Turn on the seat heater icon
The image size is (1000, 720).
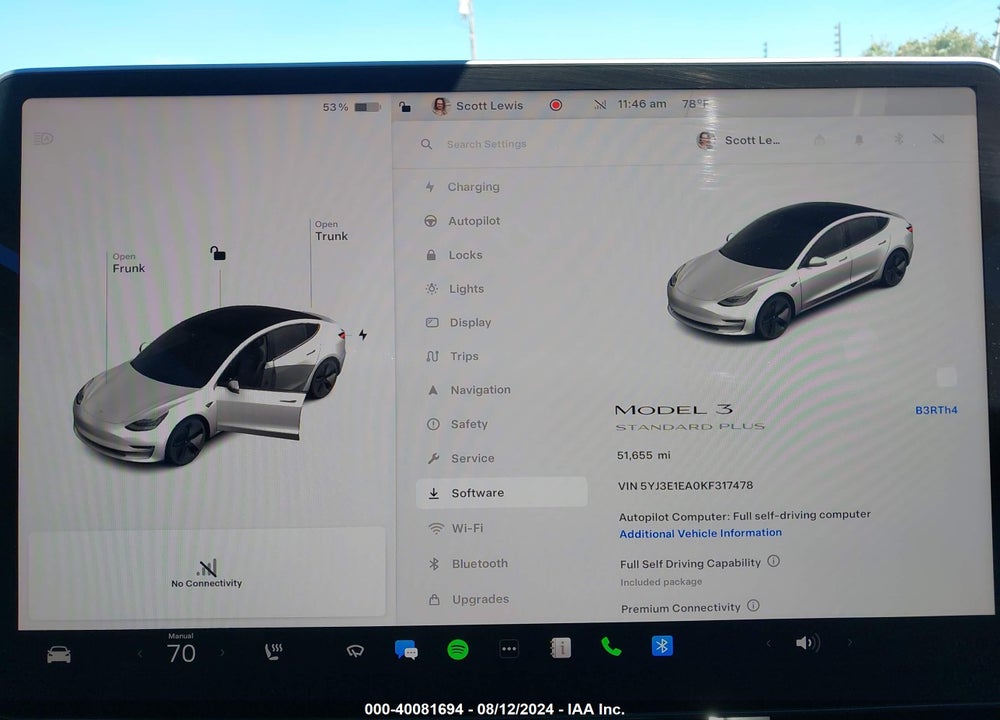(273, 652)
